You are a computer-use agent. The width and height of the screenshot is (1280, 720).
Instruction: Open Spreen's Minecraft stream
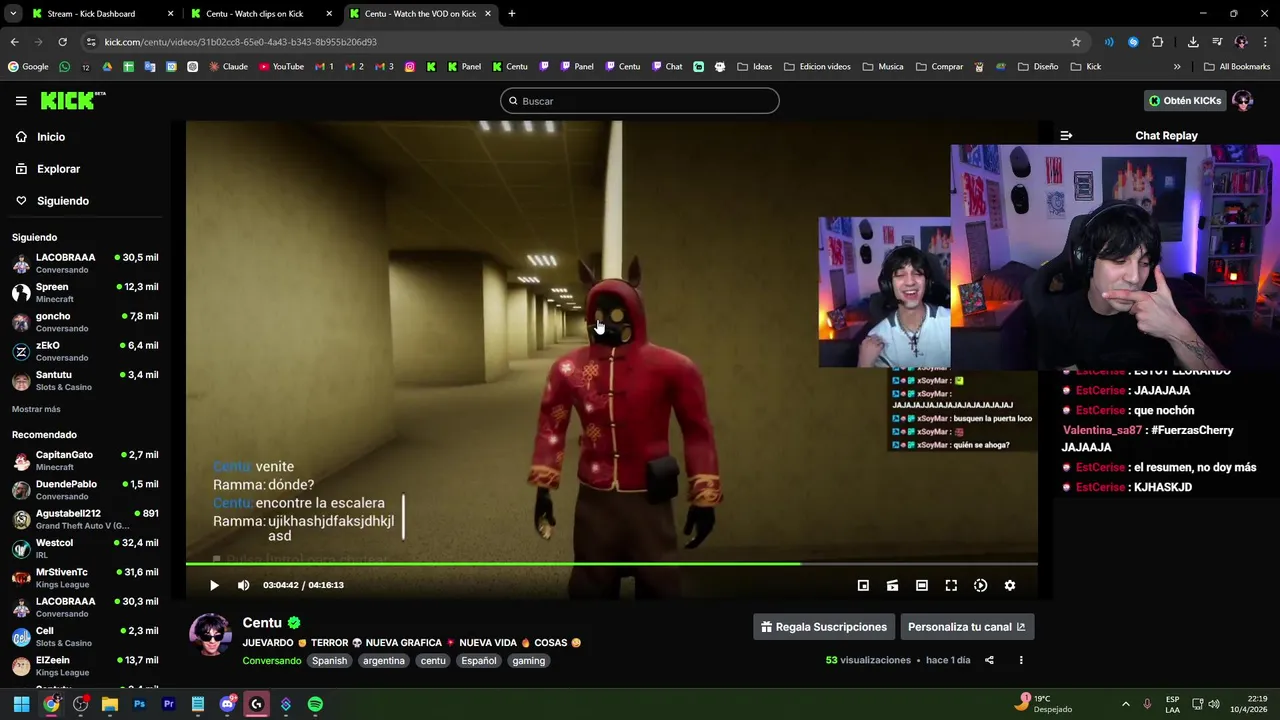coord(85,292)
